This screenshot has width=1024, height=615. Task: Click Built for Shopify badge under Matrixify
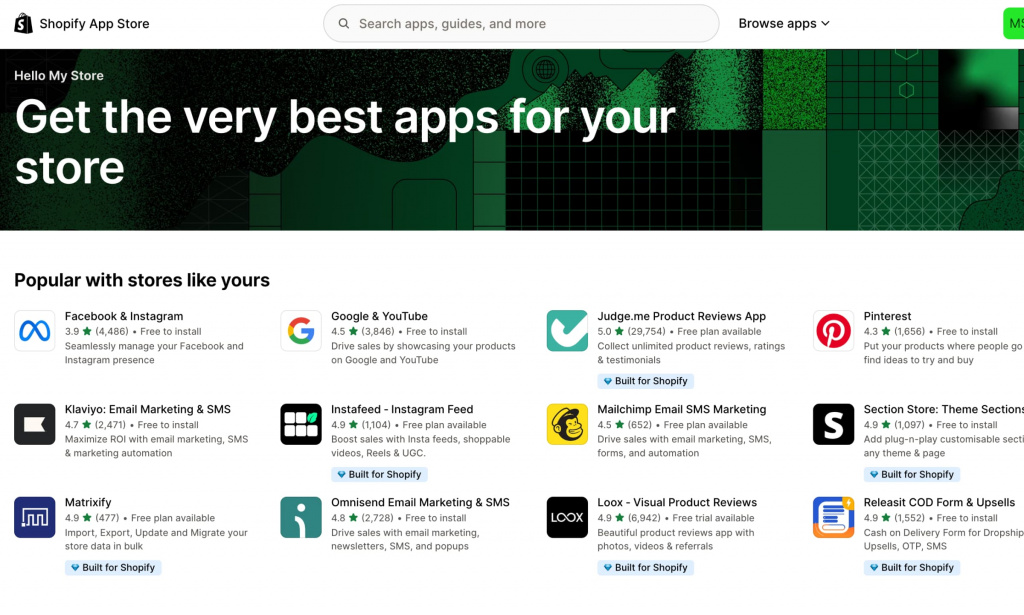click(112, 568)
